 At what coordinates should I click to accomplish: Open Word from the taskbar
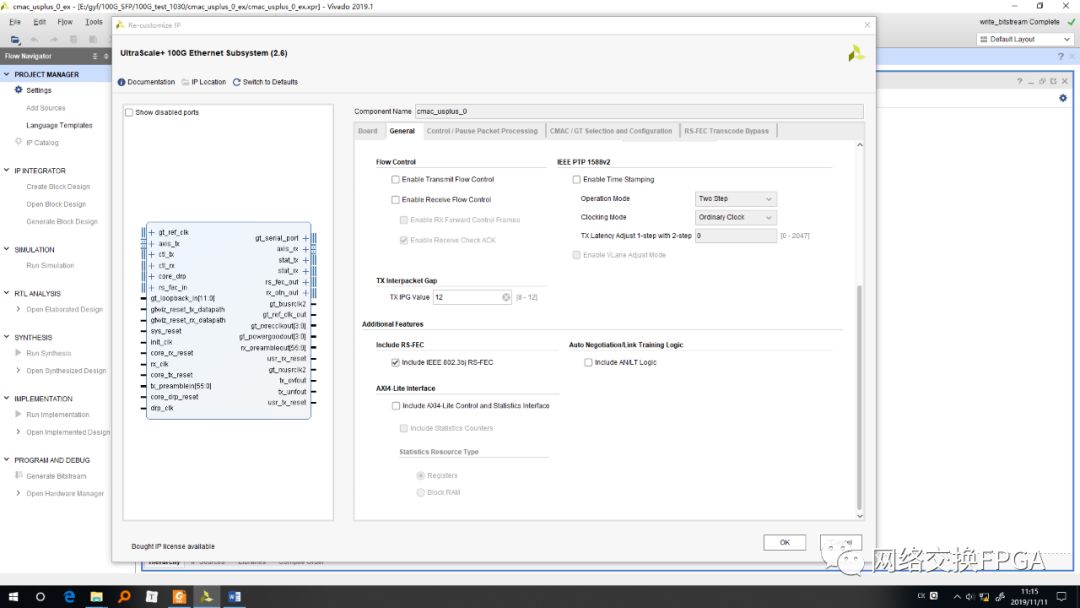pos(234,597)
